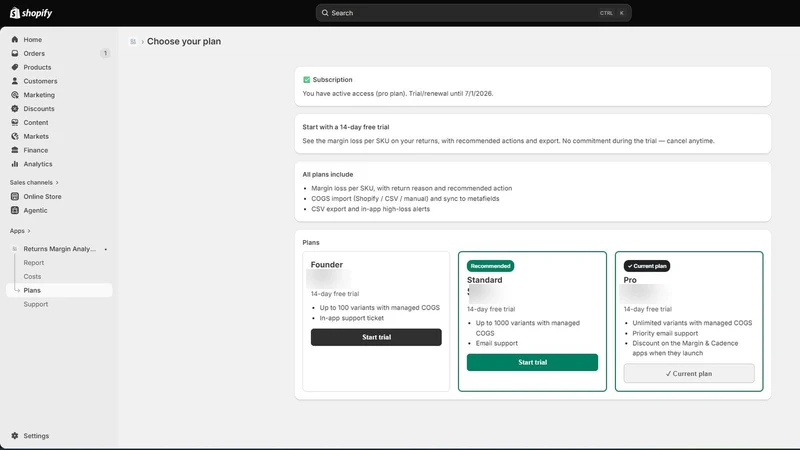Click the Online Store icon
This screenshot has width=800, height=450.
(15, 196)
